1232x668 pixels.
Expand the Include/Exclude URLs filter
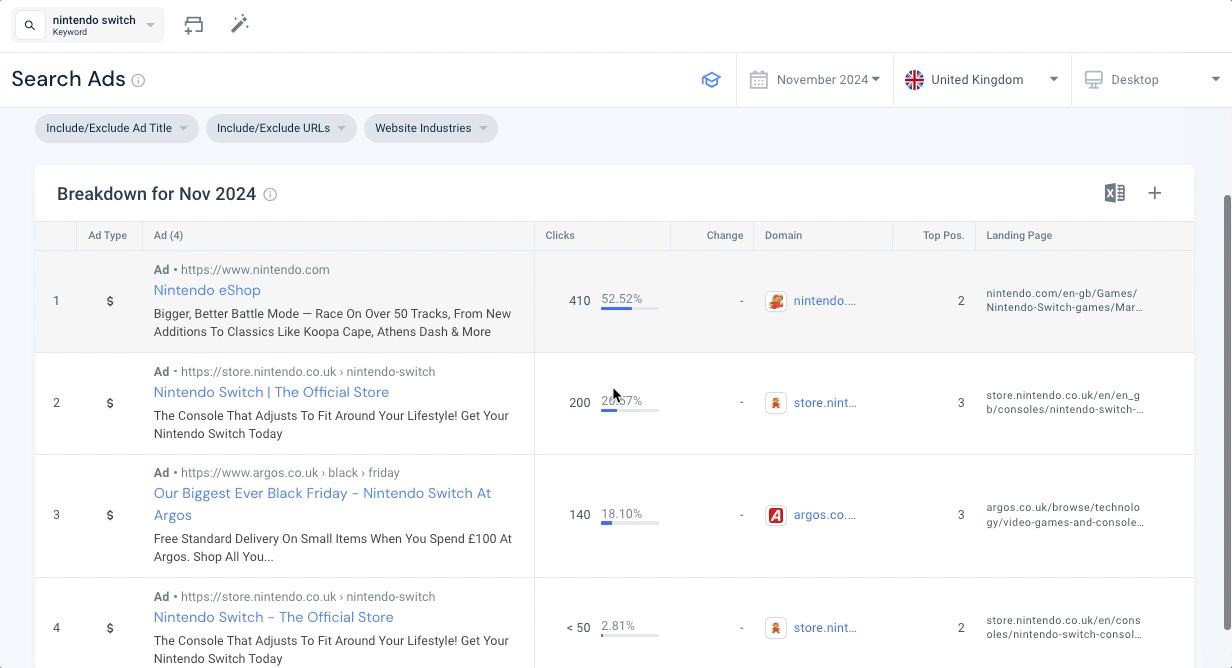[281, 128]
